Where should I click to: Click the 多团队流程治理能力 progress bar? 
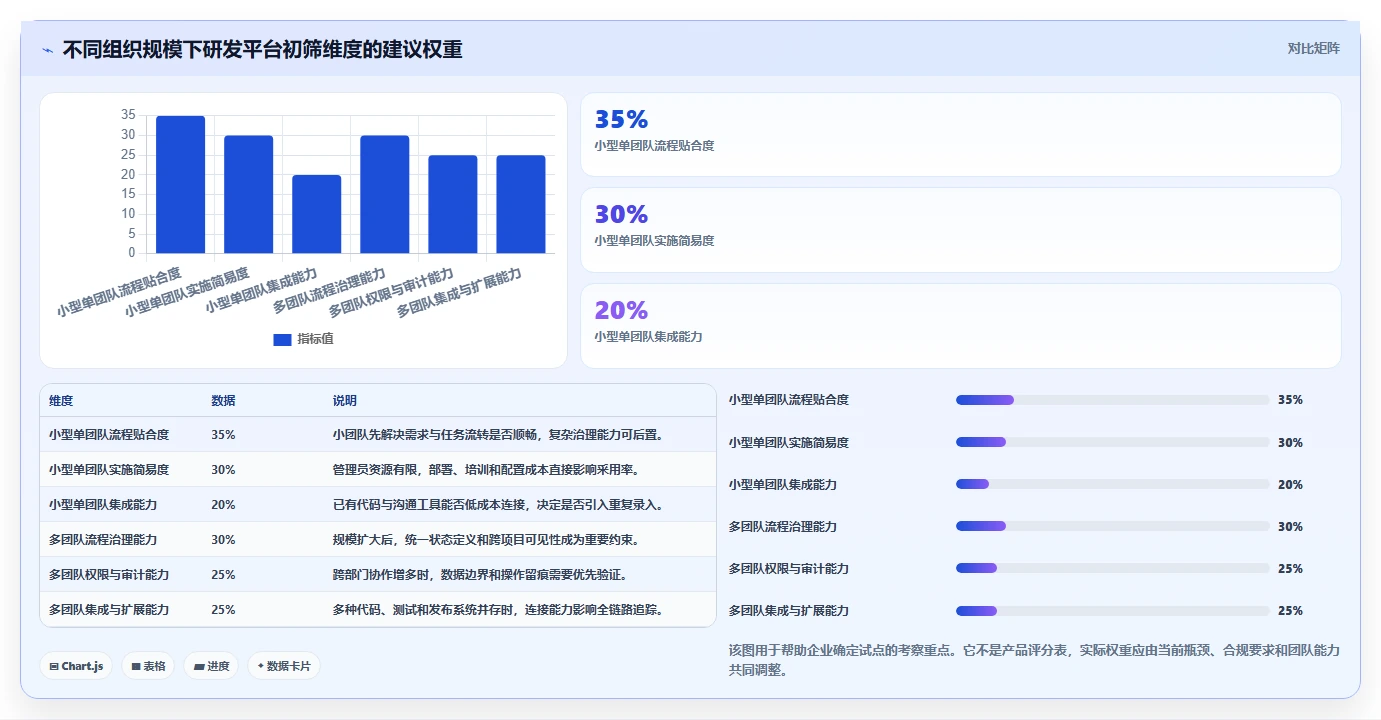tap(1112, 526)
